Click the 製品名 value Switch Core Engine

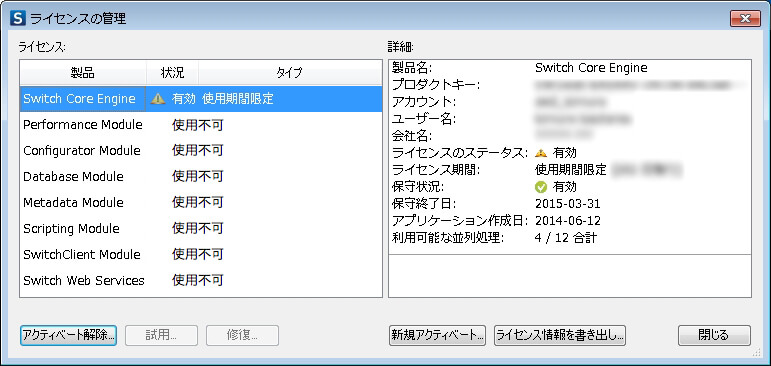591,68
